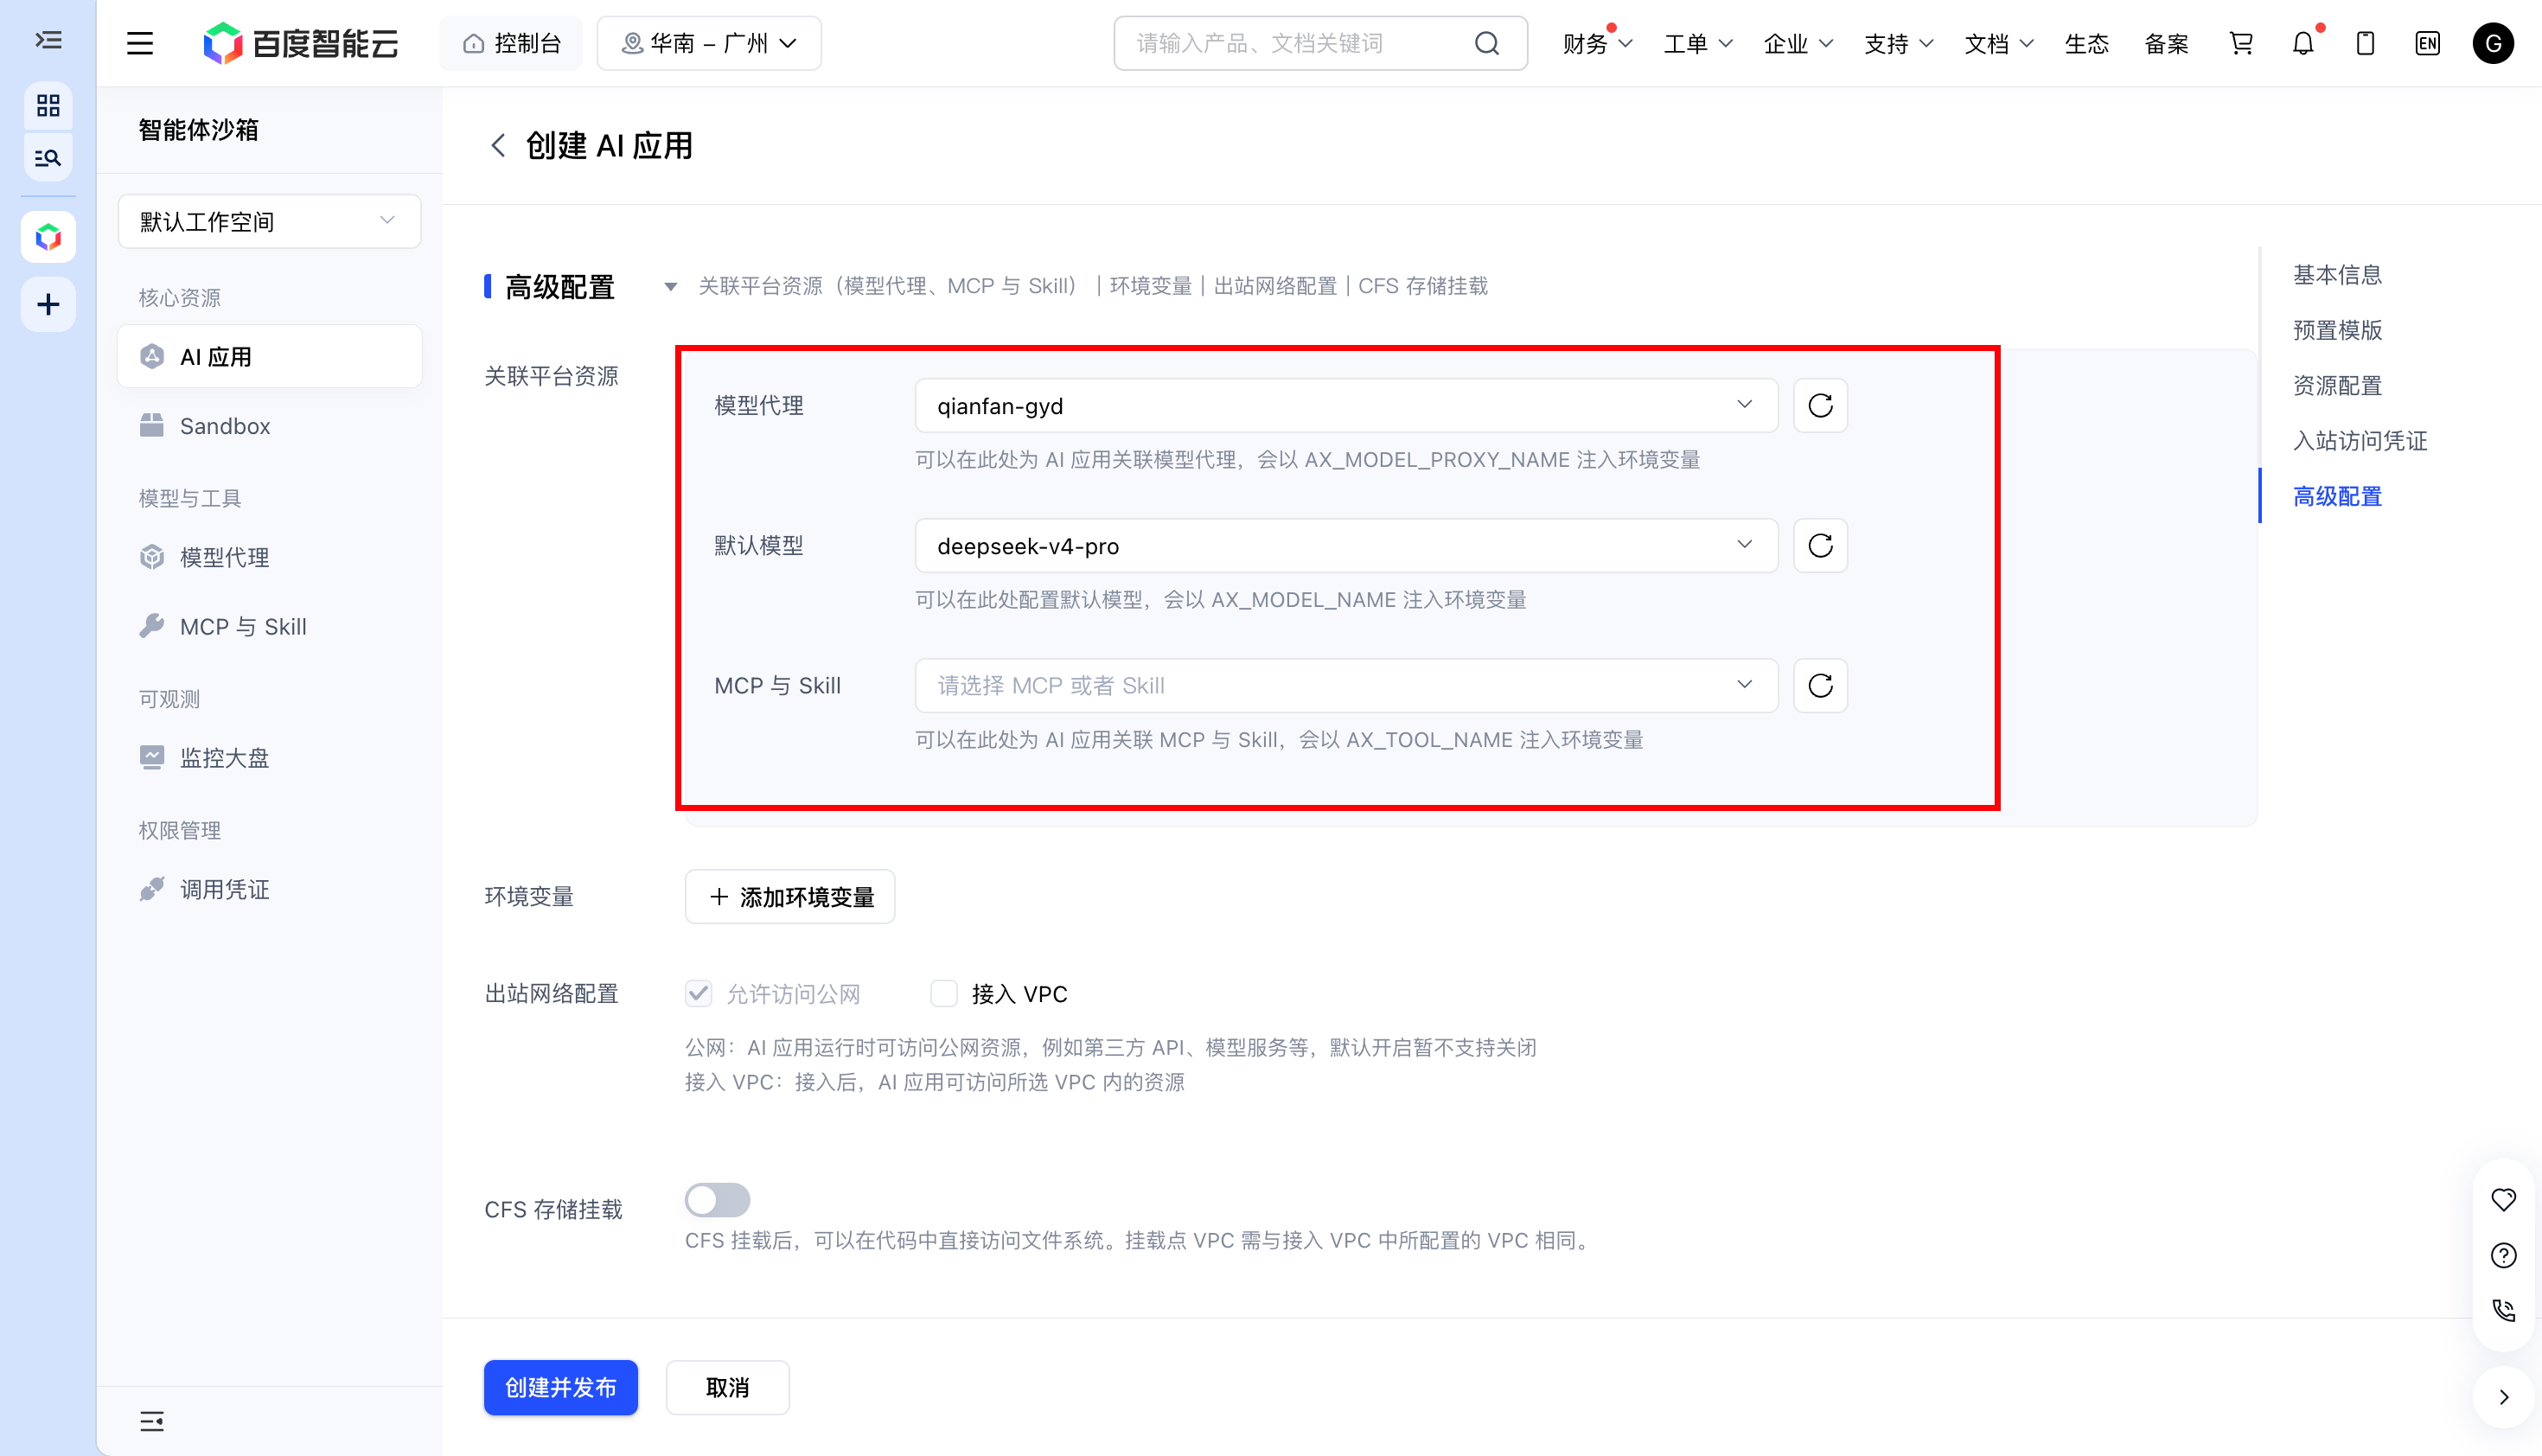Select Sandbox in the sidebar

point(269,426)
